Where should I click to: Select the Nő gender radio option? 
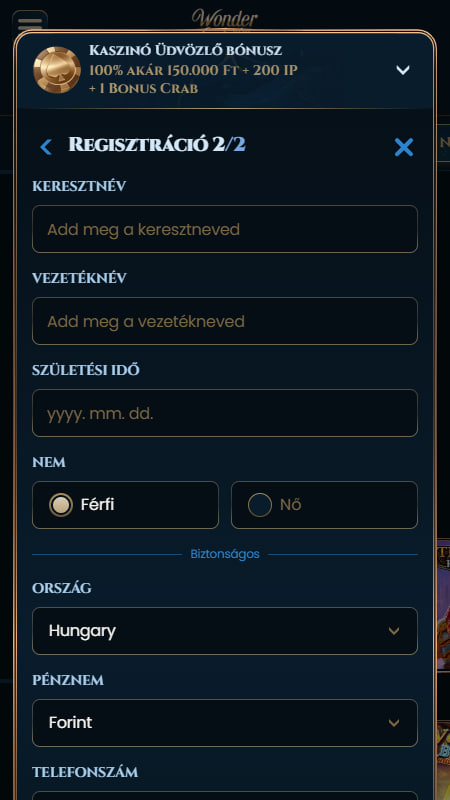[x=324, y=505]
